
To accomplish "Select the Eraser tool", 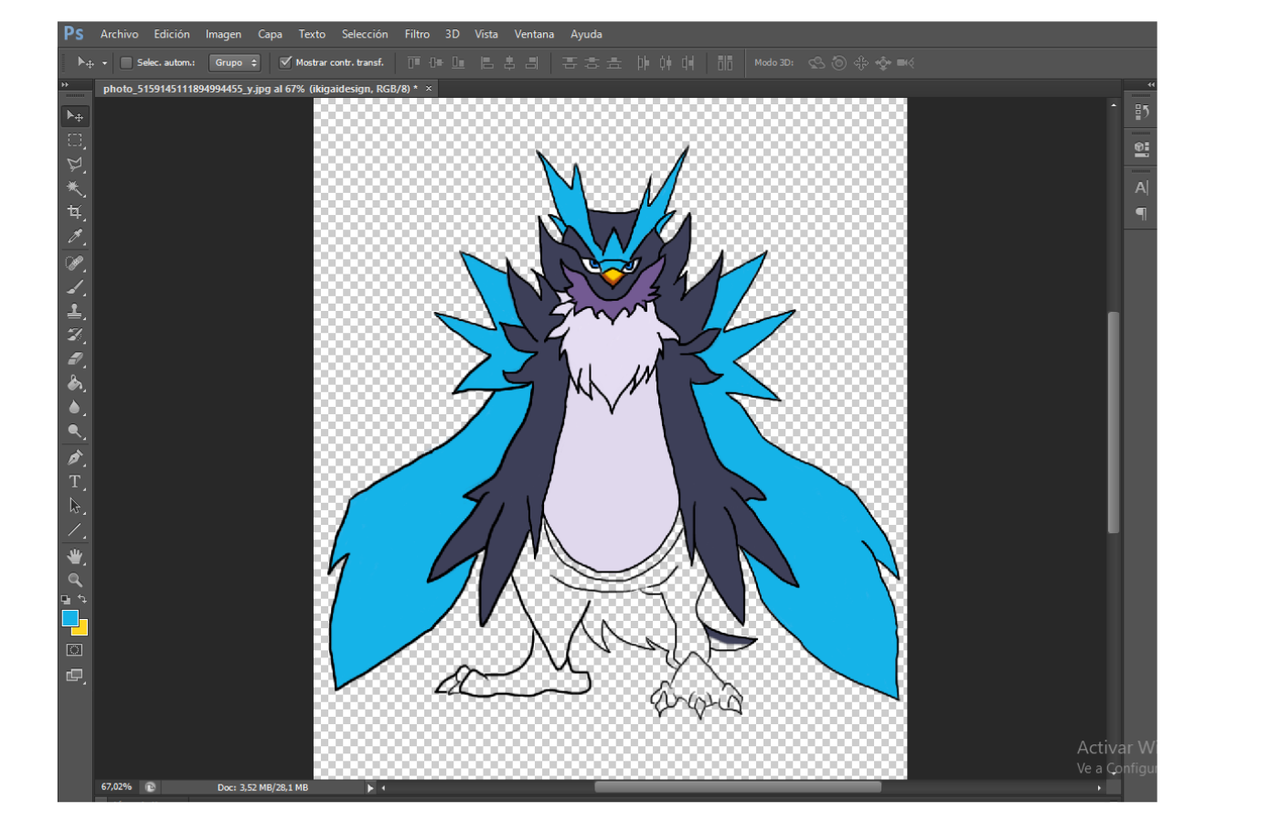I will (75, 359).
